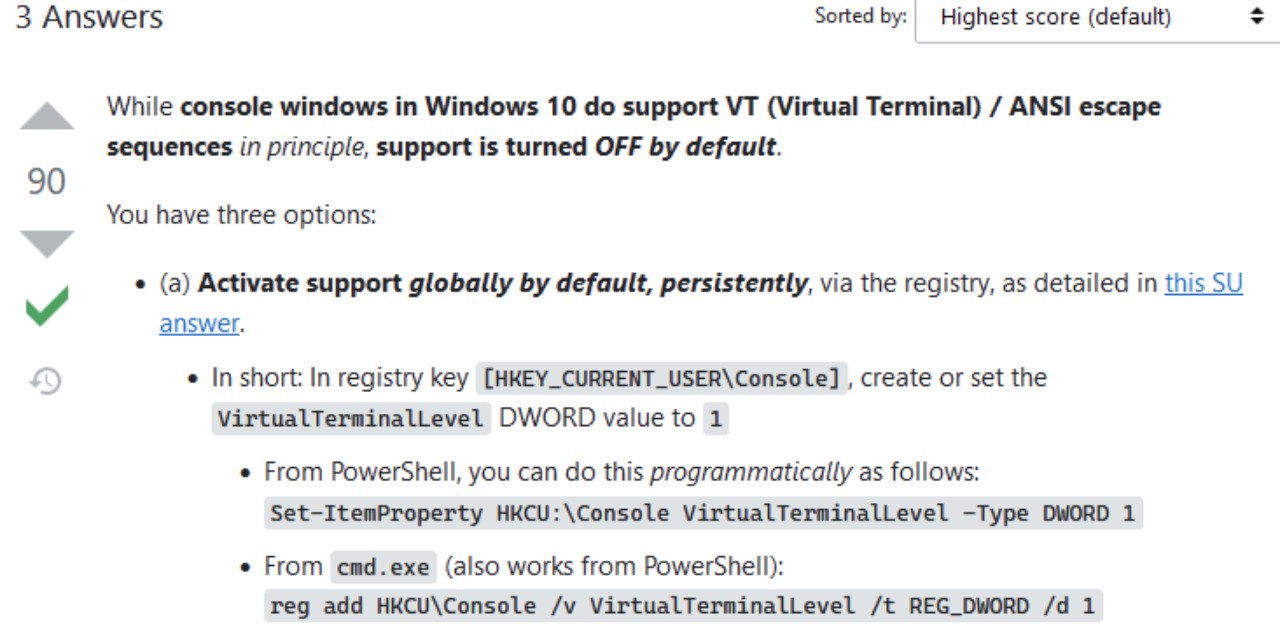Click the sort dropdown's up-down arrow
Viewport: 1280px width, 638px height.
[1257, 17]
